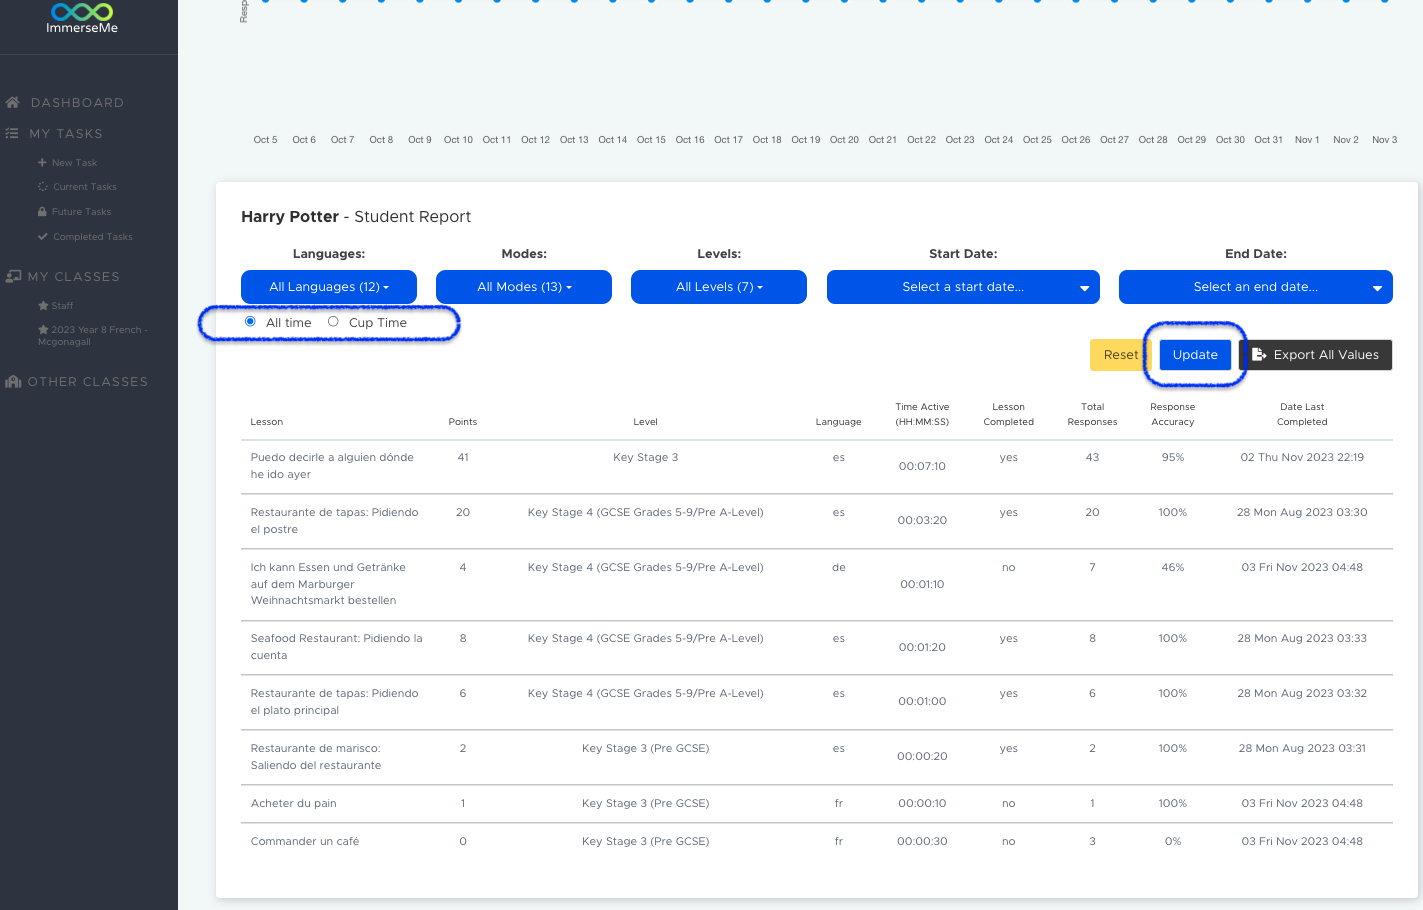
Task: Open My Tasks menu section
Action: tap(66, 134)
